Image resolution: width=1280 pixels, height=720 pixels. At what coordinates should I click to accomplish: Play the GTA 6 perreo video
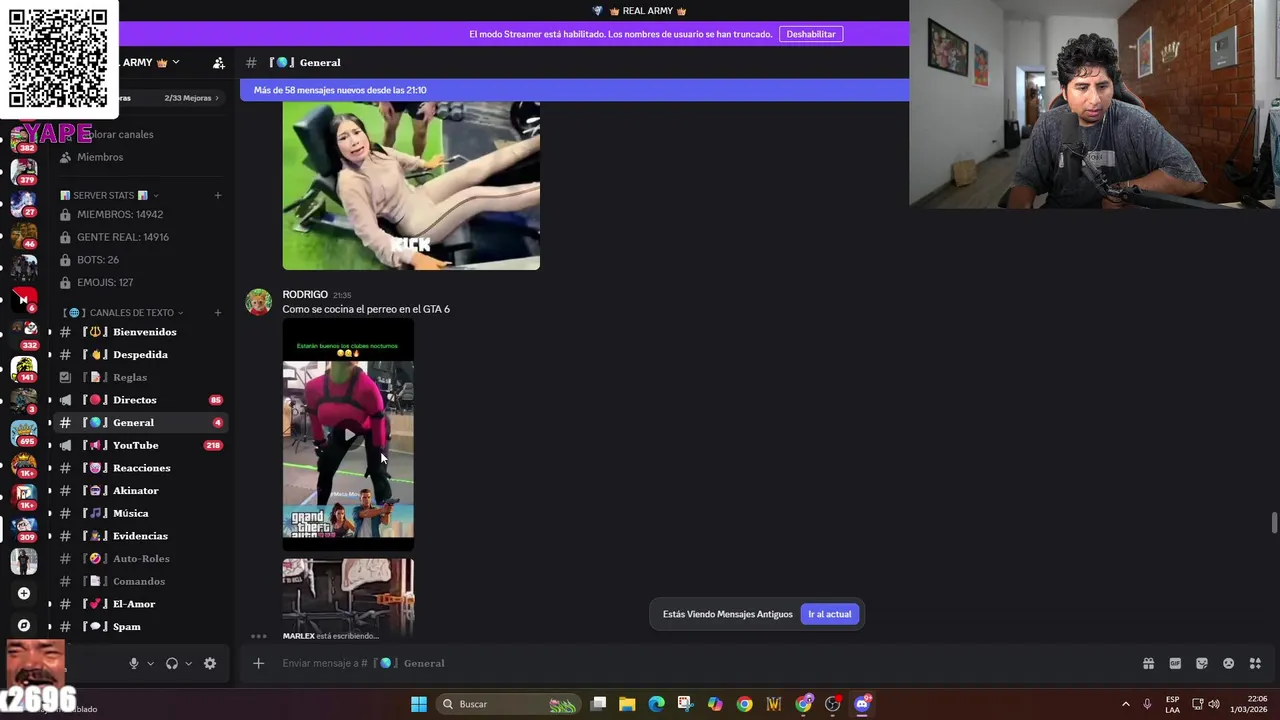click(x=348, y=435)
